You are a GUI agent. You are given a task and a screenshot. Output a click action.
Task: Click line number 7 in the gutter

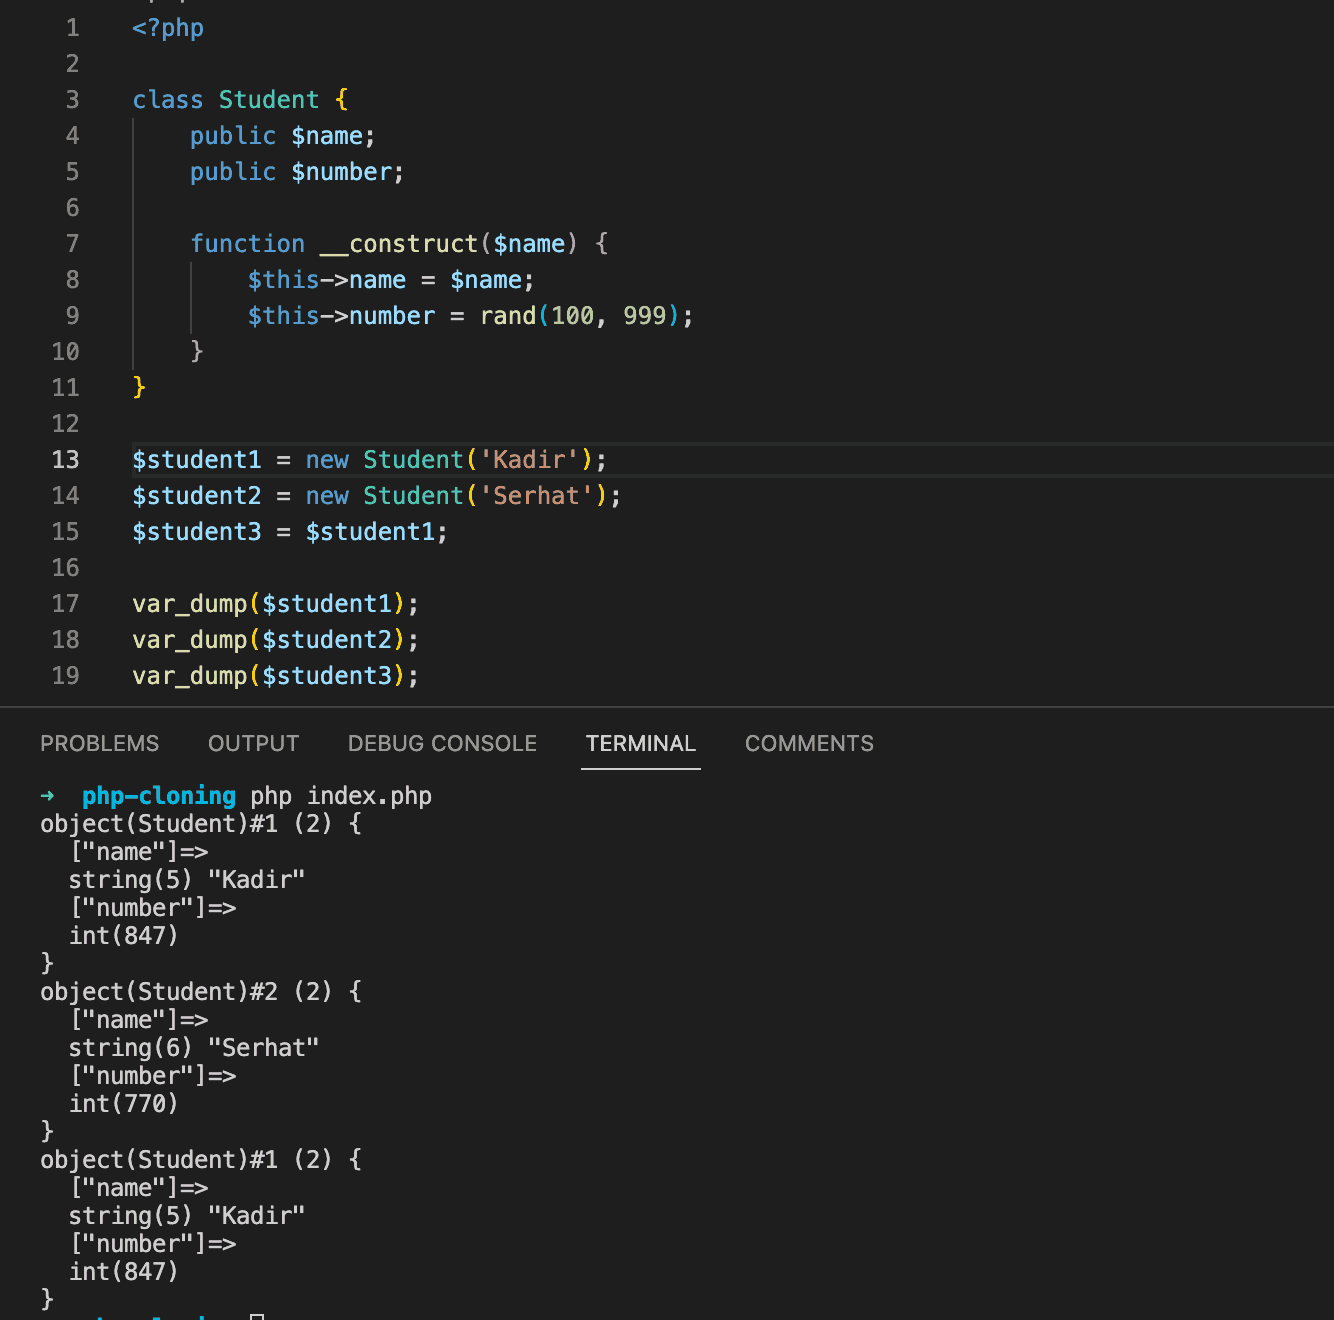tap(72, 244)
